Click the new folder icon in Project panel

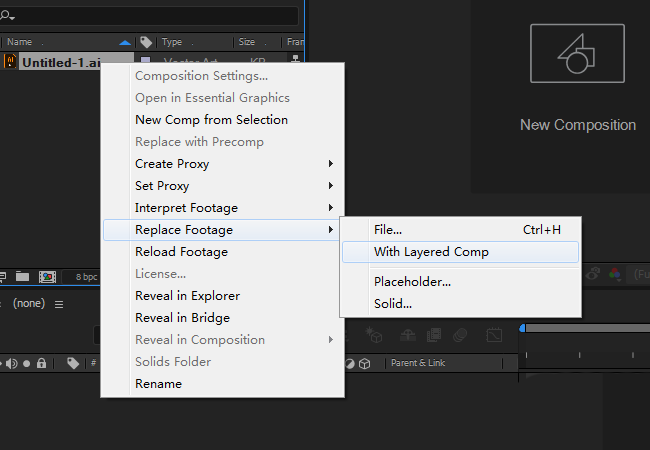23,276
